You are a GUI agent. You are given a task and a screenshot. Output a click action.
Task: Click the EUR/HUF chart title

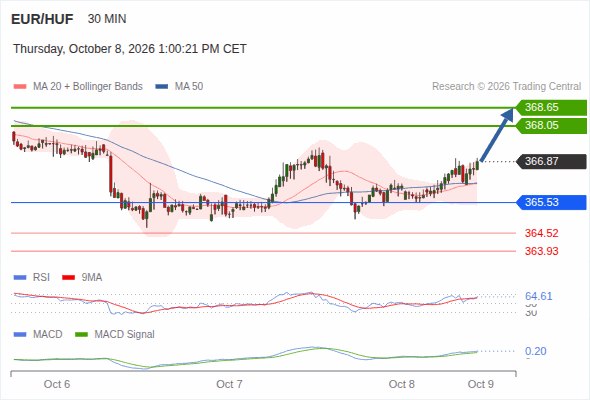point(42,19)
